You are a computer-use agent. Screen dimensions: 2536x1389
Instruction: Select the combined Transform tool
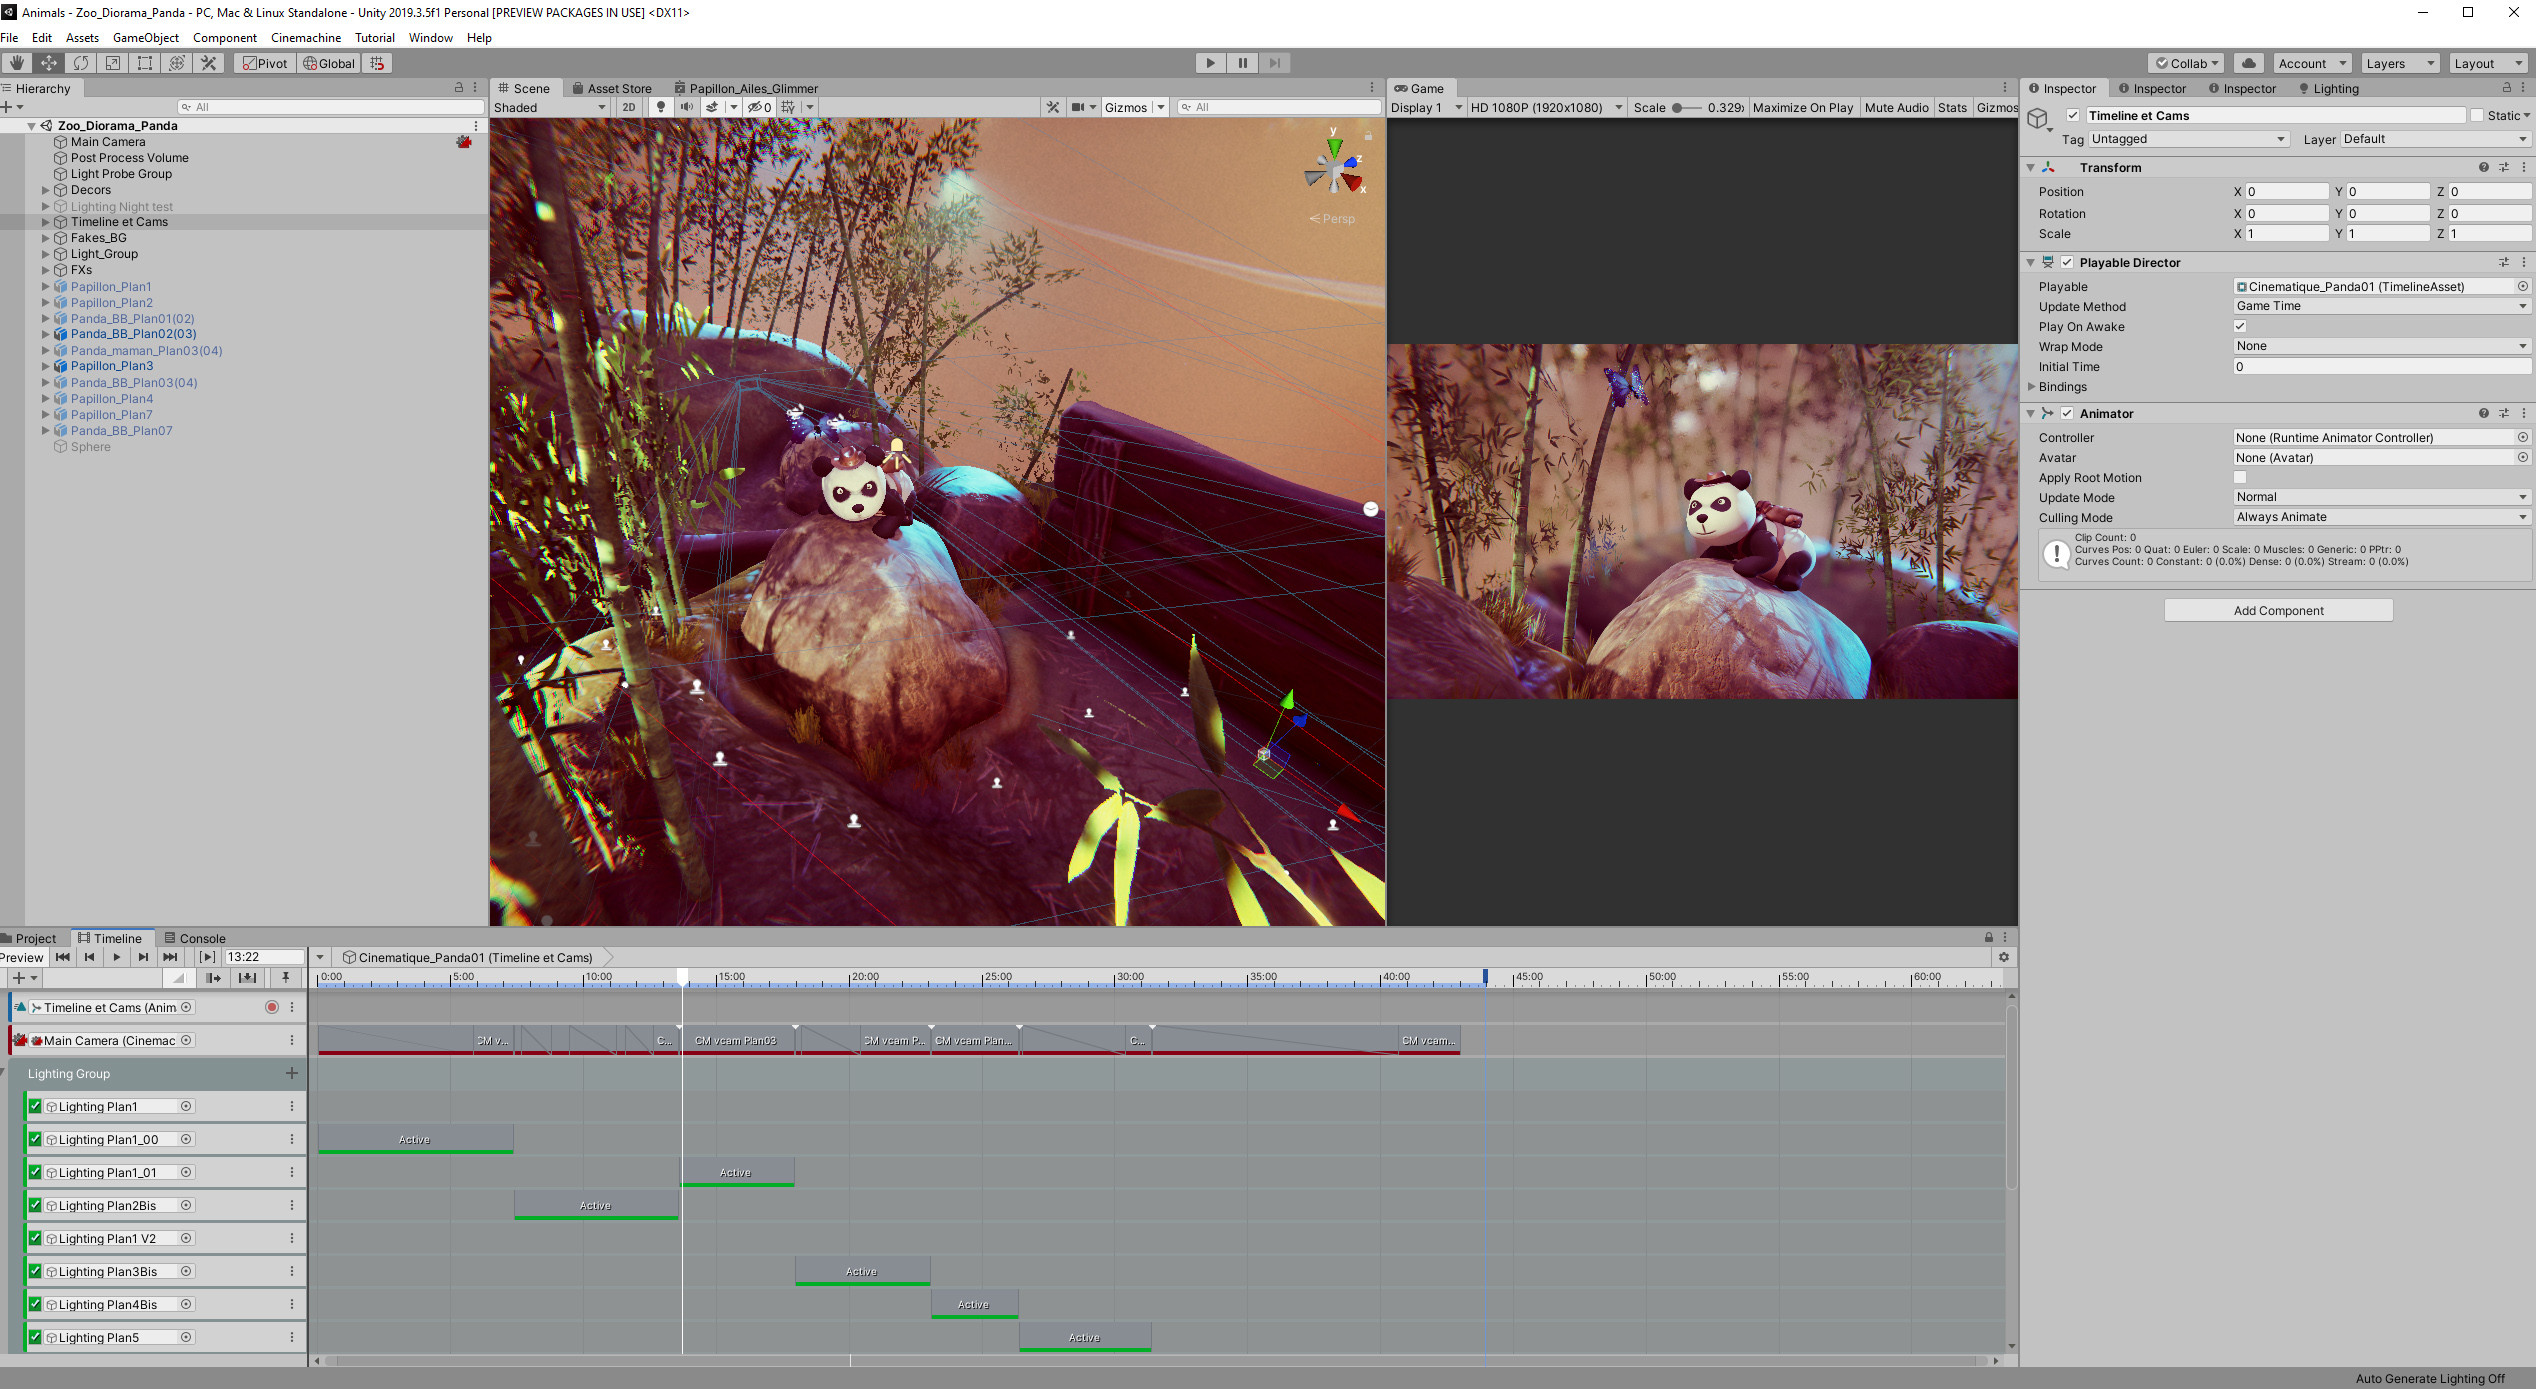click(176, 63)
